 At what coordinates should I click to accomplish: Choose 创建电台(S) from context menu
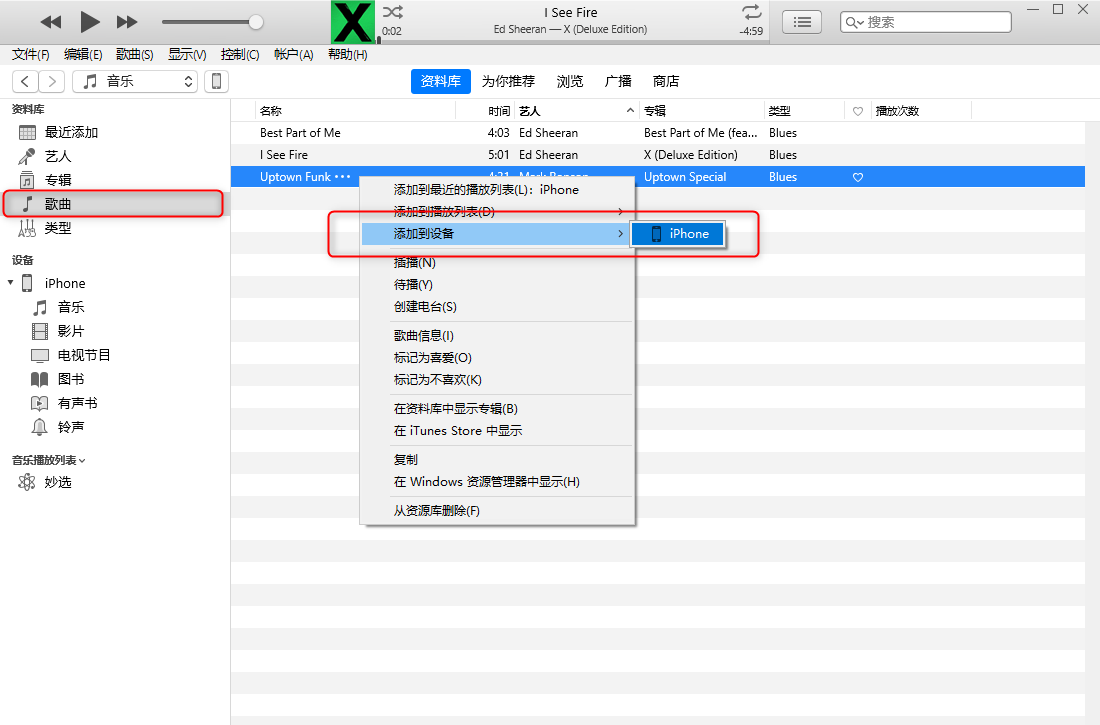pos(497,307)
